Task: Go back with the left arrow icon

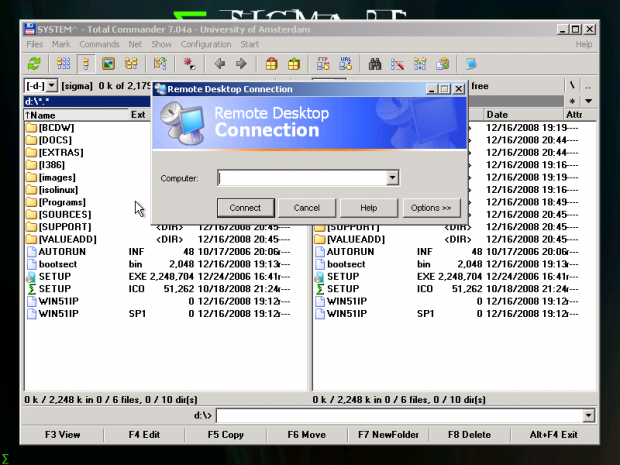Action: 219,64
